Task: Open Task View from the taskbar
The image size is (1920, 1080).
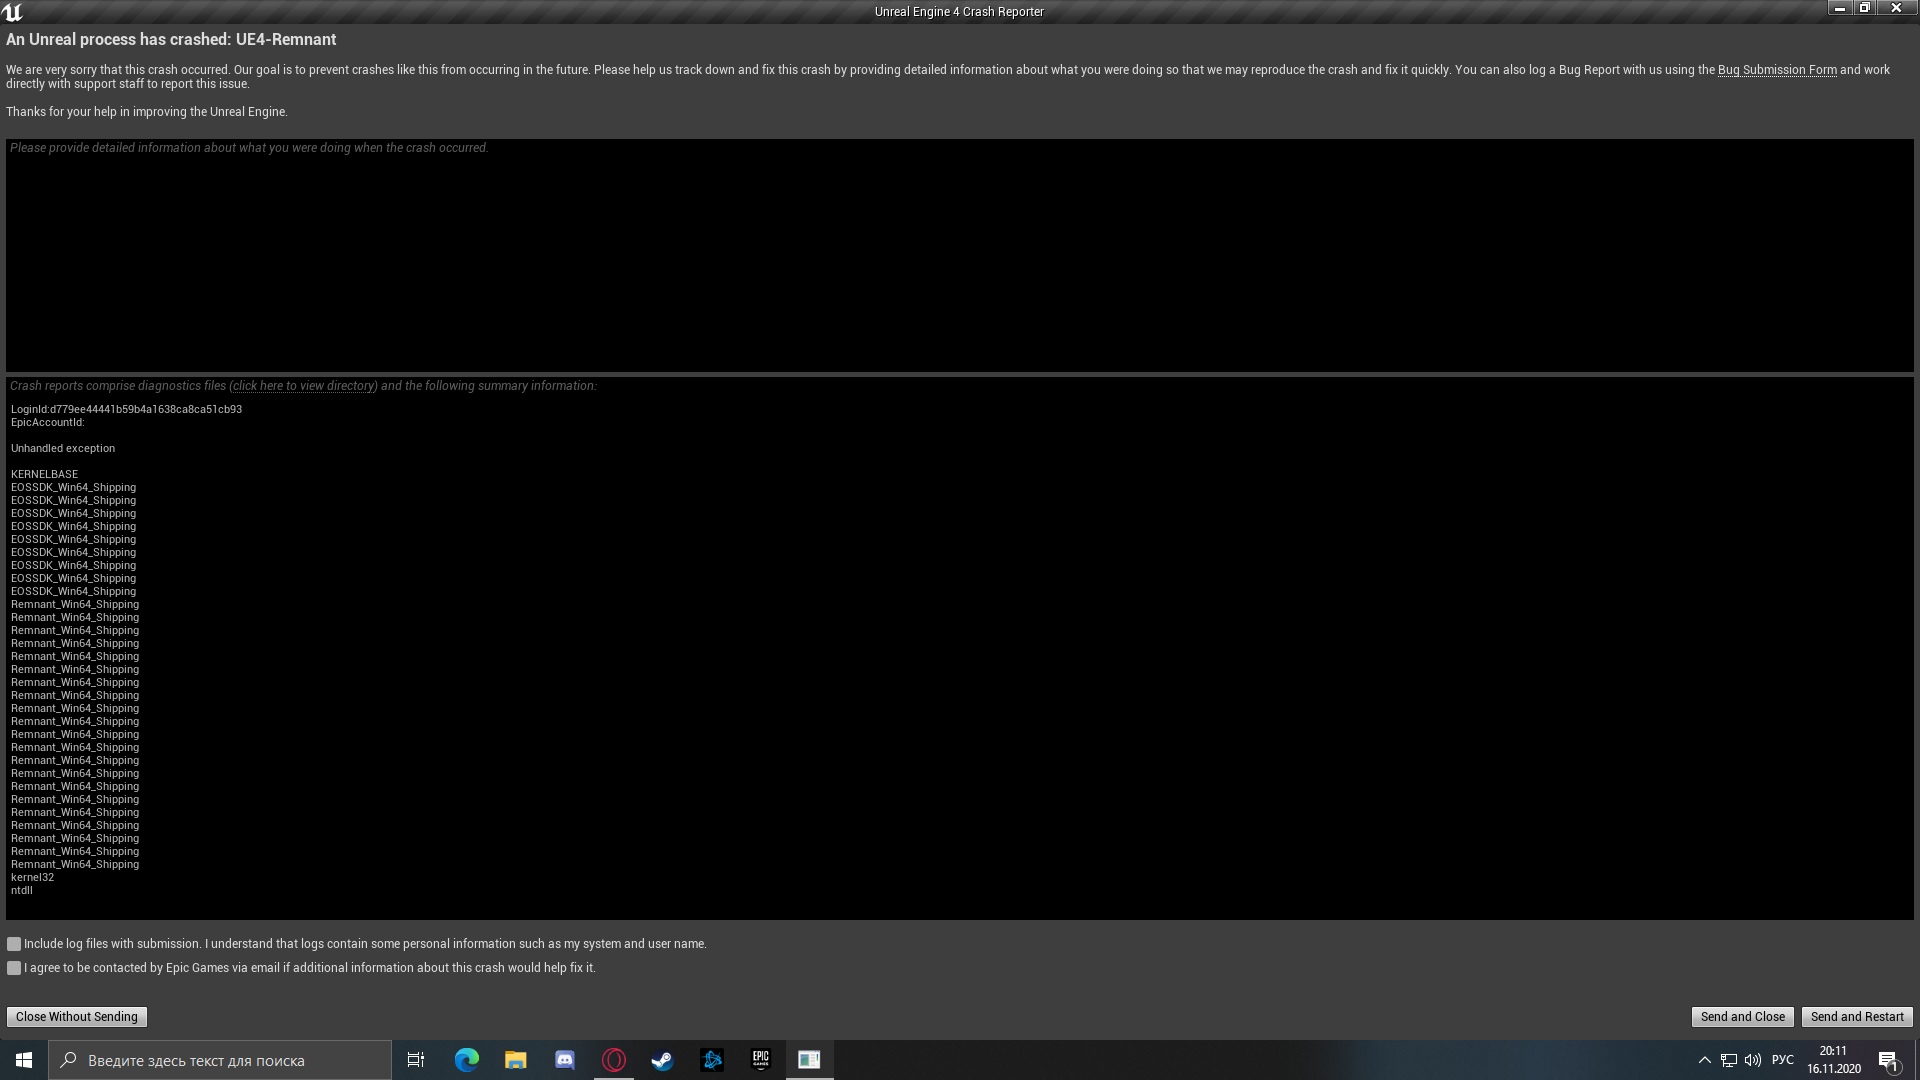Action: coord(416,1060)
